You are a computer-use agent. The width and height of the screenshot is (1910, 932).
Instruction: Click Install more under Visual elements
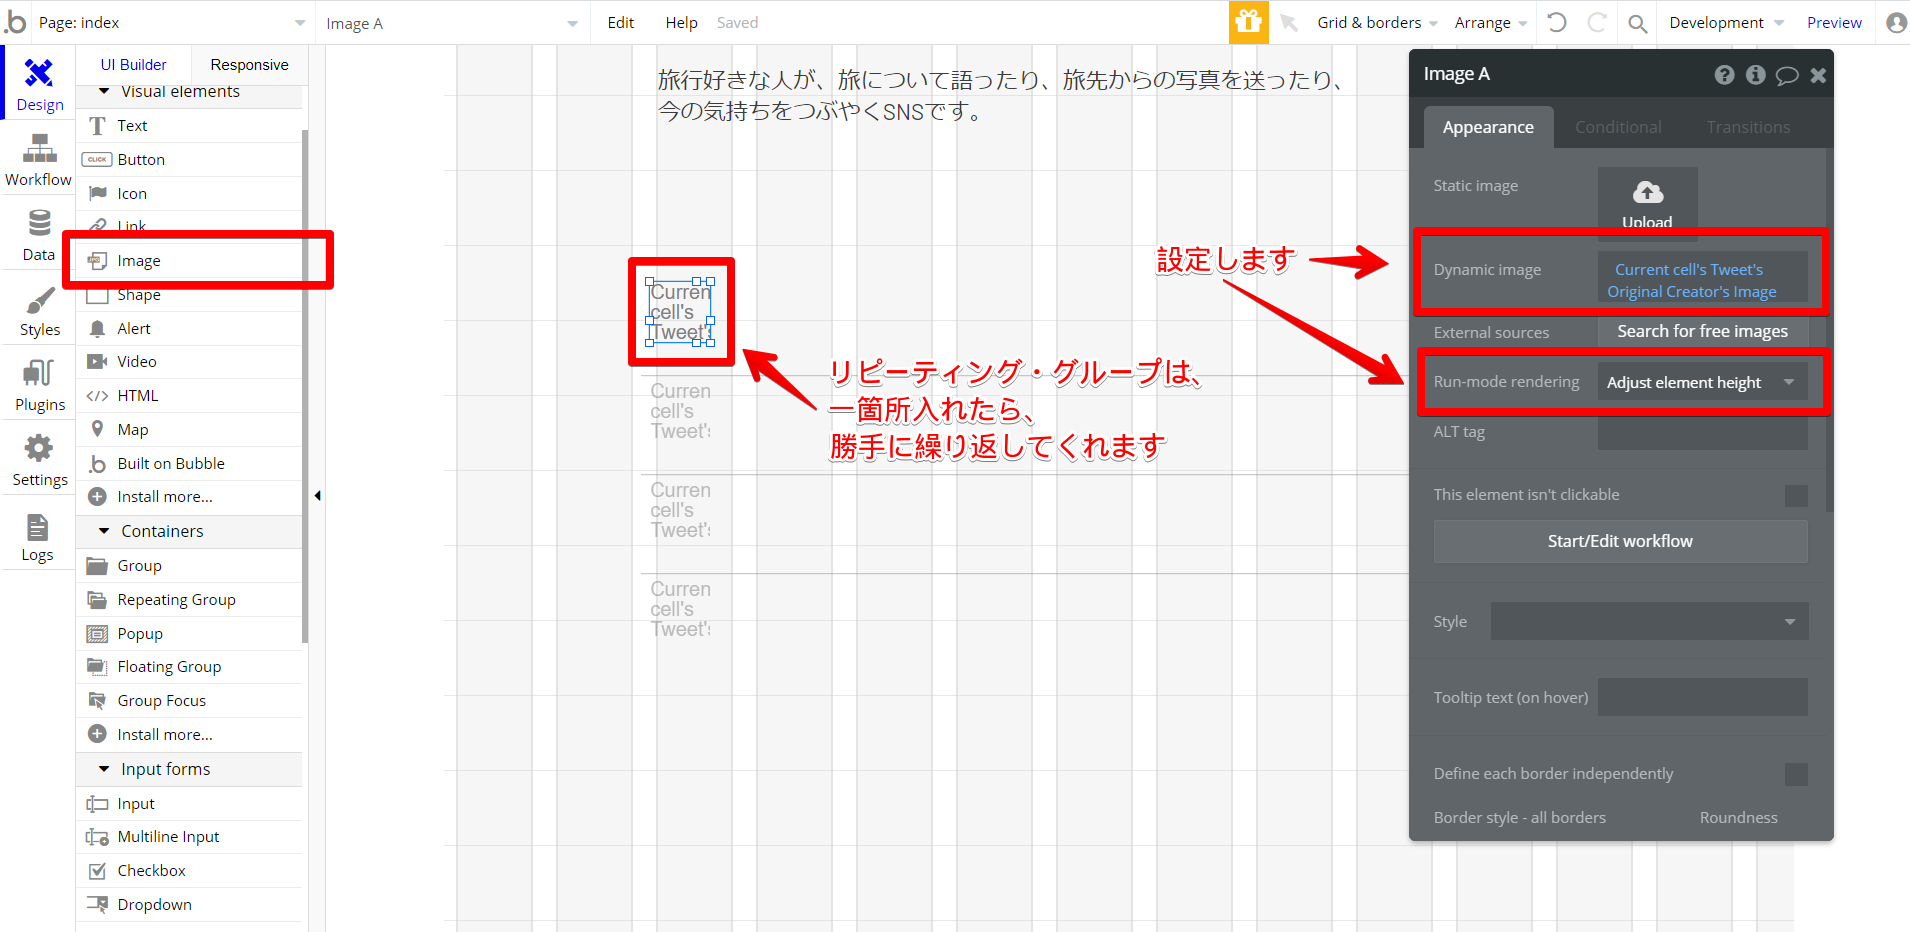point(189,496)
